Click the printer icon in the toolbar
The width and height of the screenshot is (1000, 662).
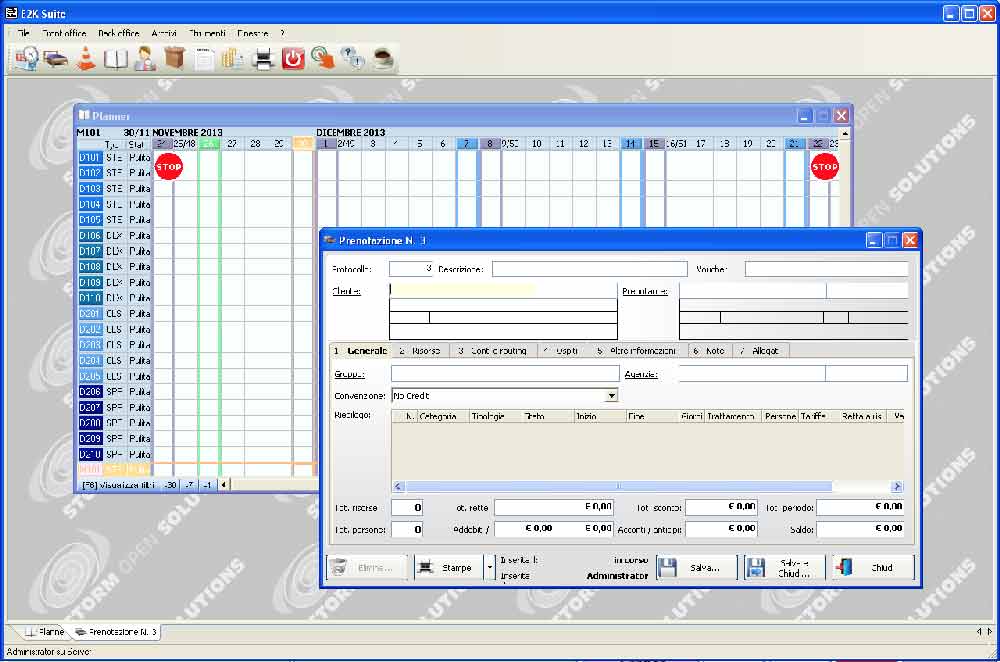point(263,58)
